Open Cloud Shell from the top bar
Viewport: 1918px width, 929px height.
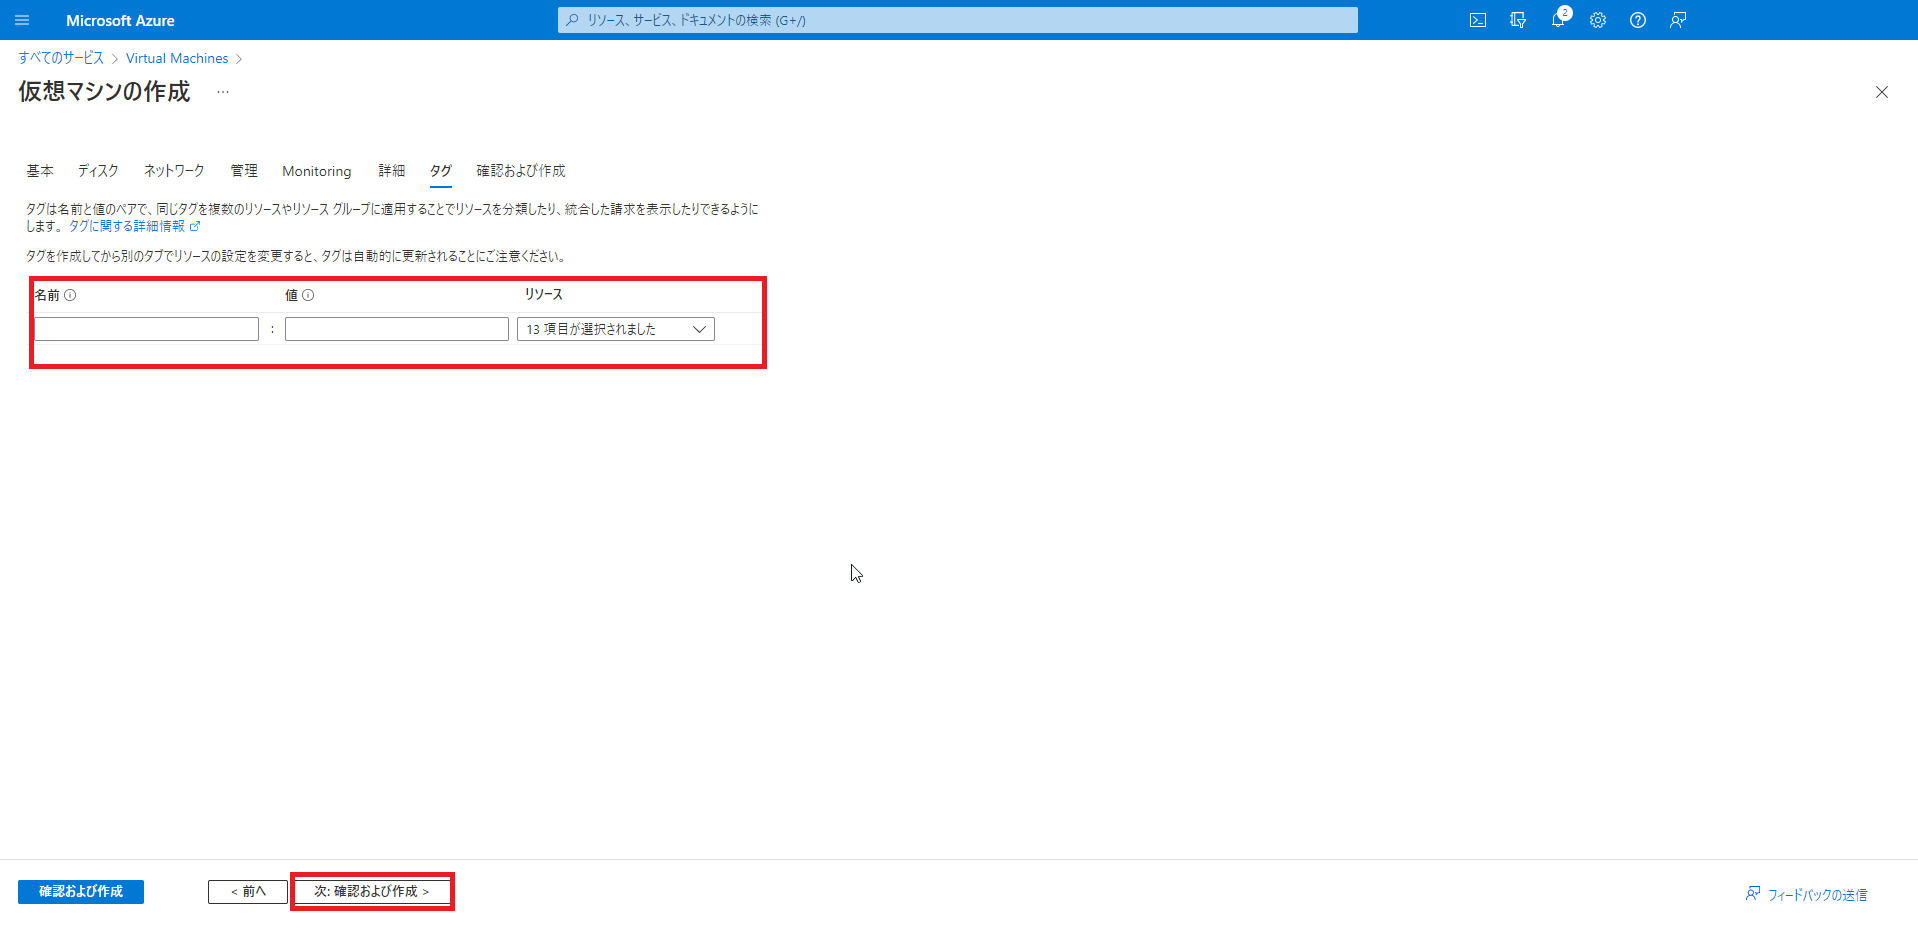1478,20
